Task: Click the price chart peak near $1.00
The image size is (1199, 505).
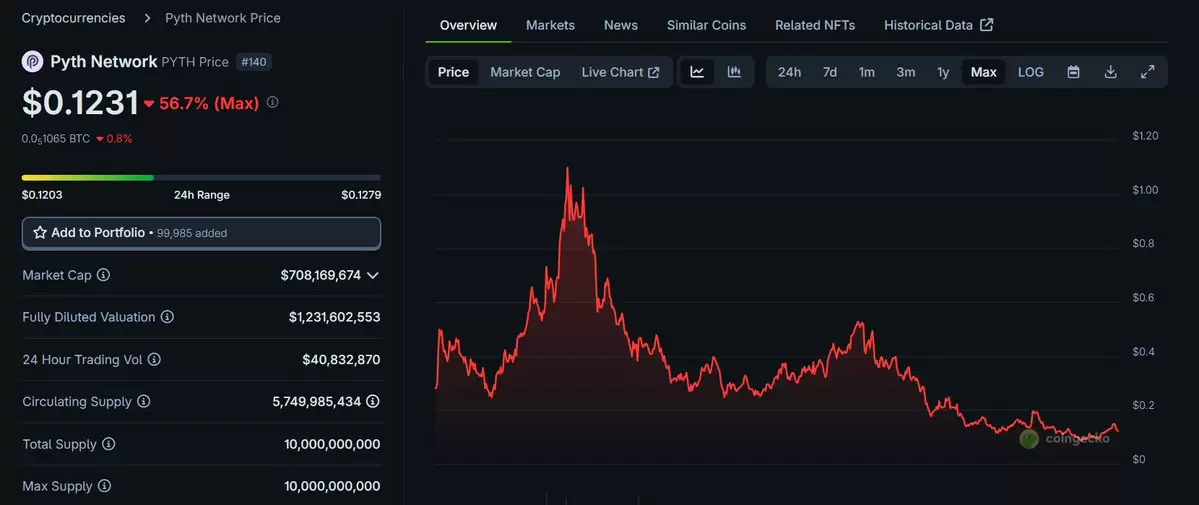Action: point(567,168)
